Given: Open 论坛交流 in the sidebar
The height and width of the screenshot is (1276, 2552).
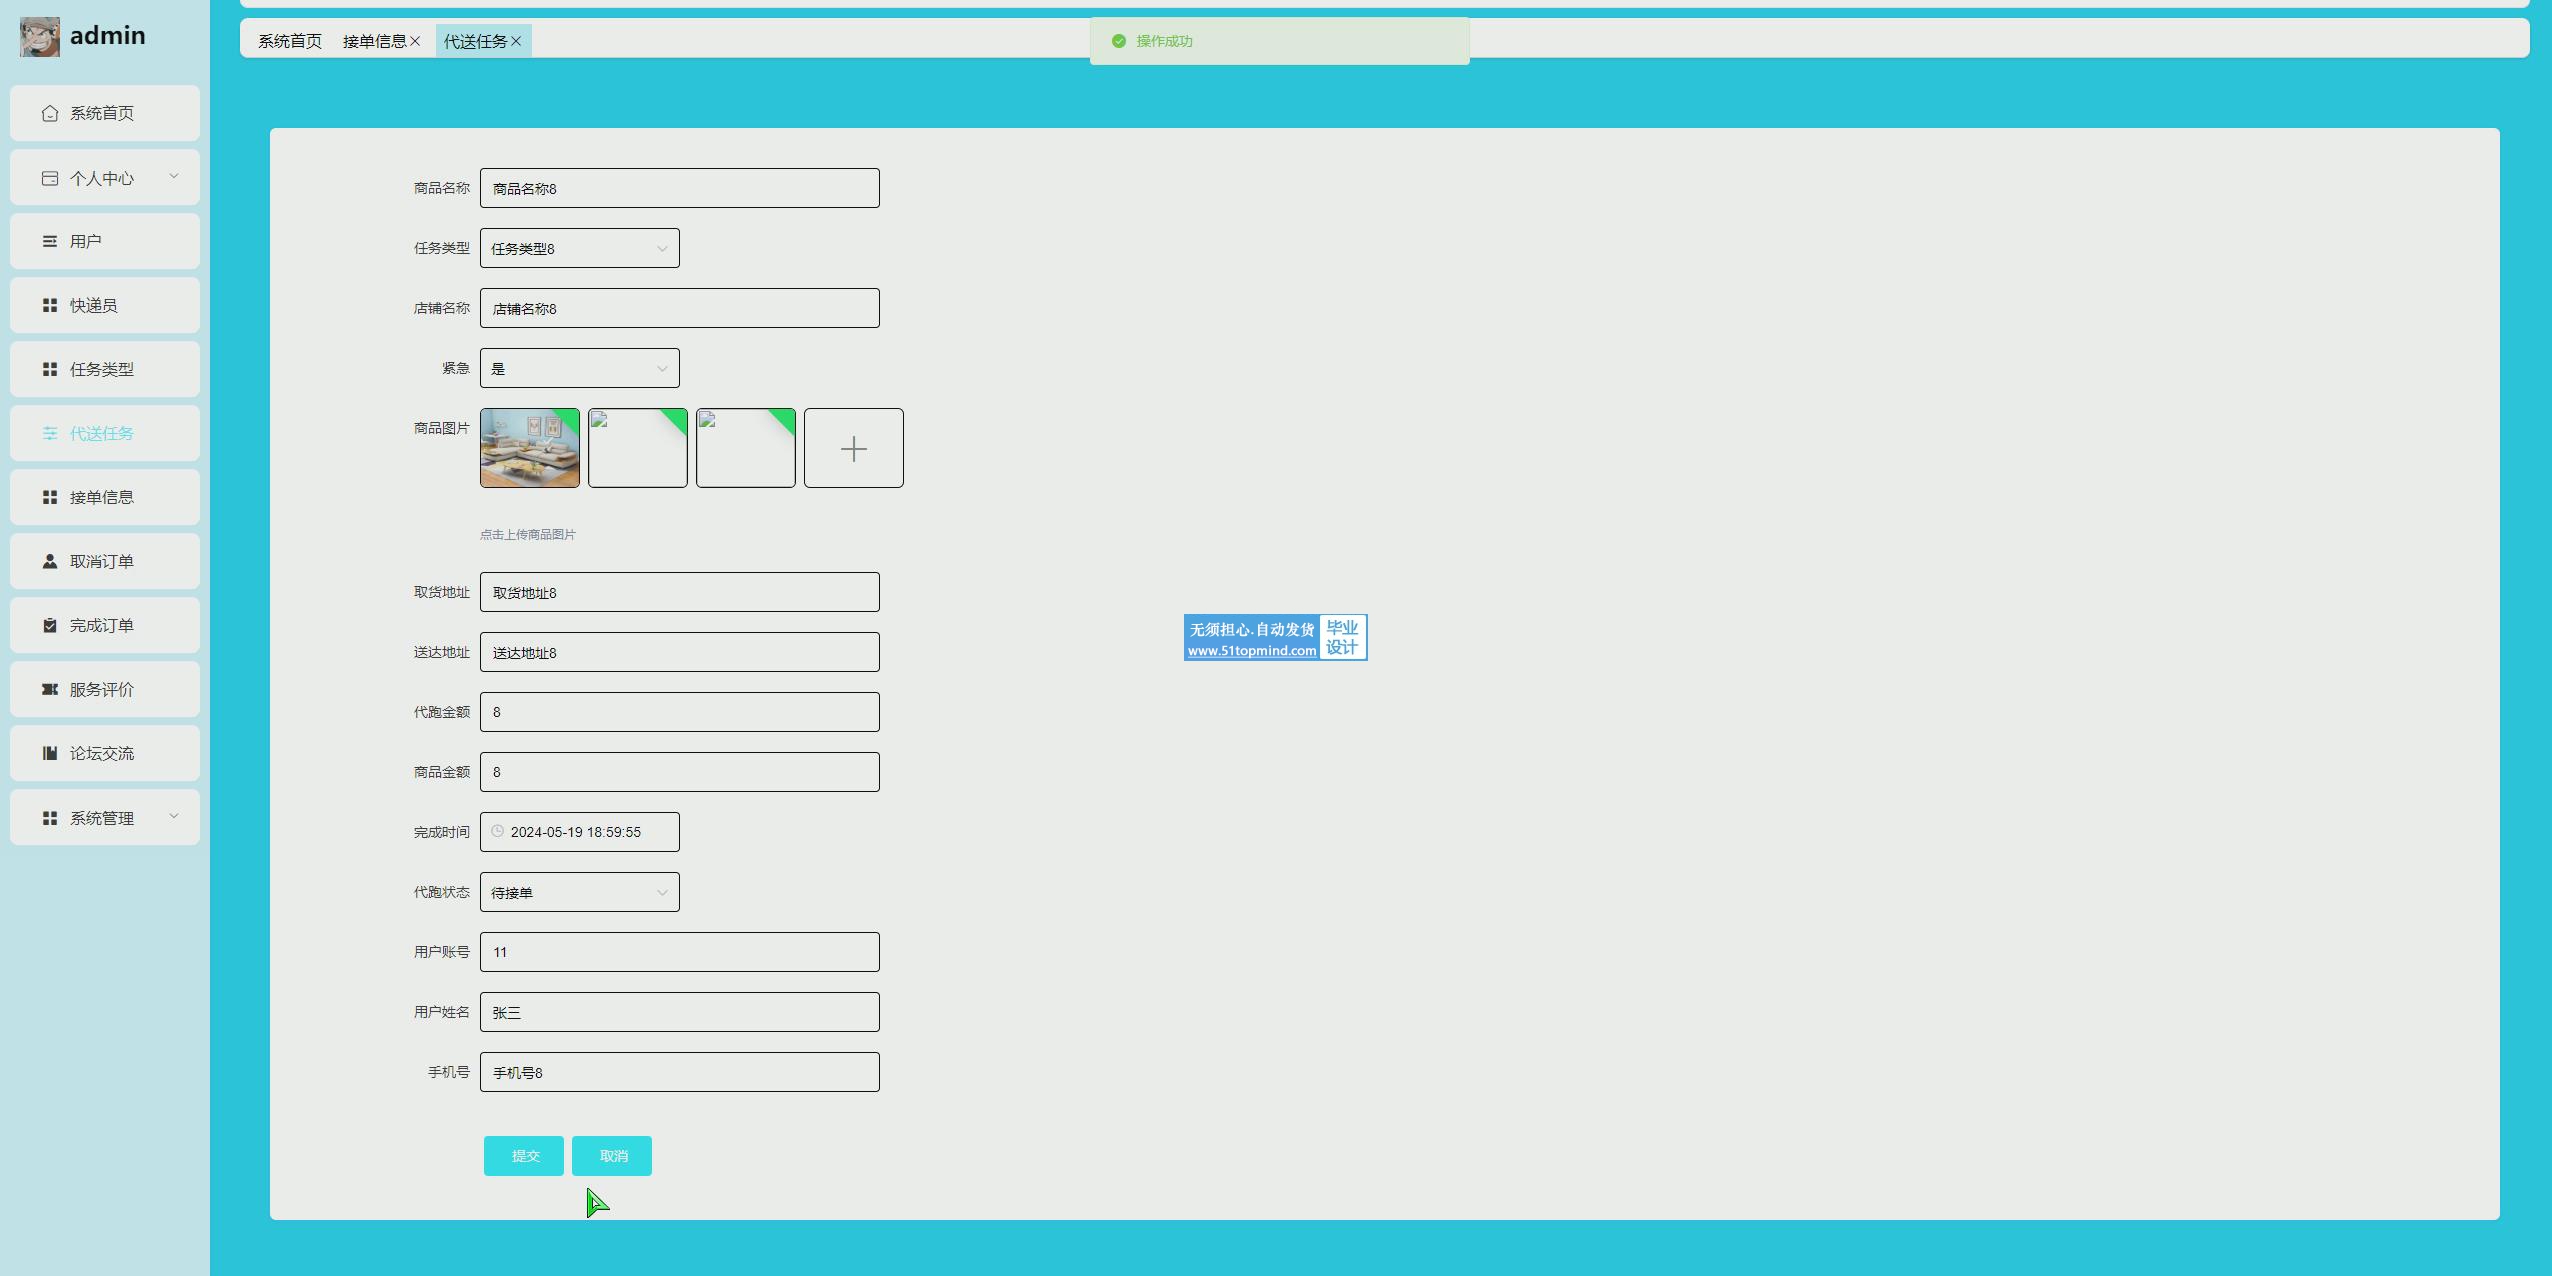Looking at the screenshot, I should tap(105, 753).
